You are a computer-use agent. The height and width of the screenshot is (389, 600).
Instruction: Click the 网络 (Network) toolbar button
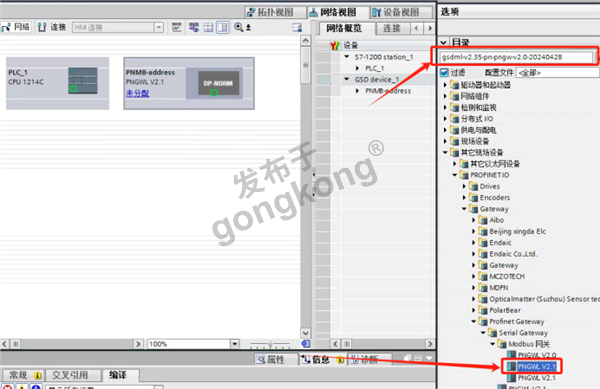point(16,27)
